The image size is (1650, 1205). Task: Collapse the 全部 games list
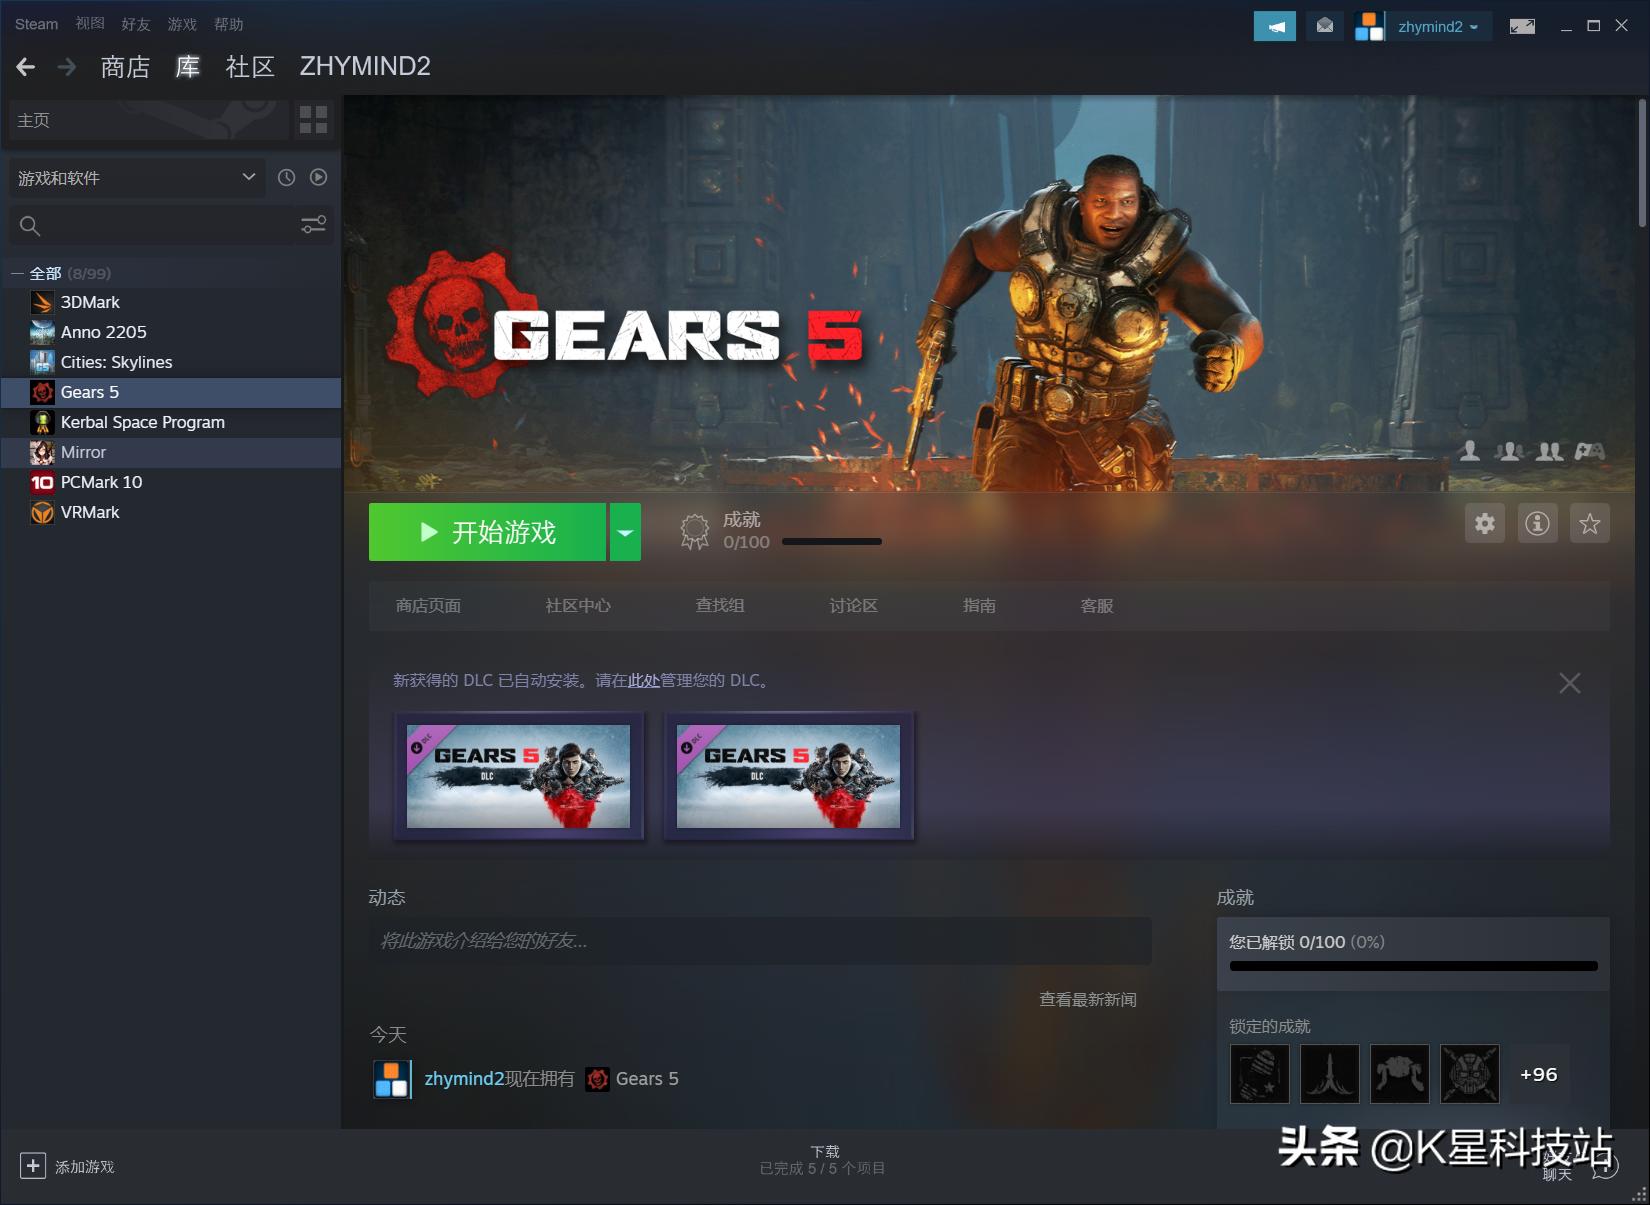17,273
